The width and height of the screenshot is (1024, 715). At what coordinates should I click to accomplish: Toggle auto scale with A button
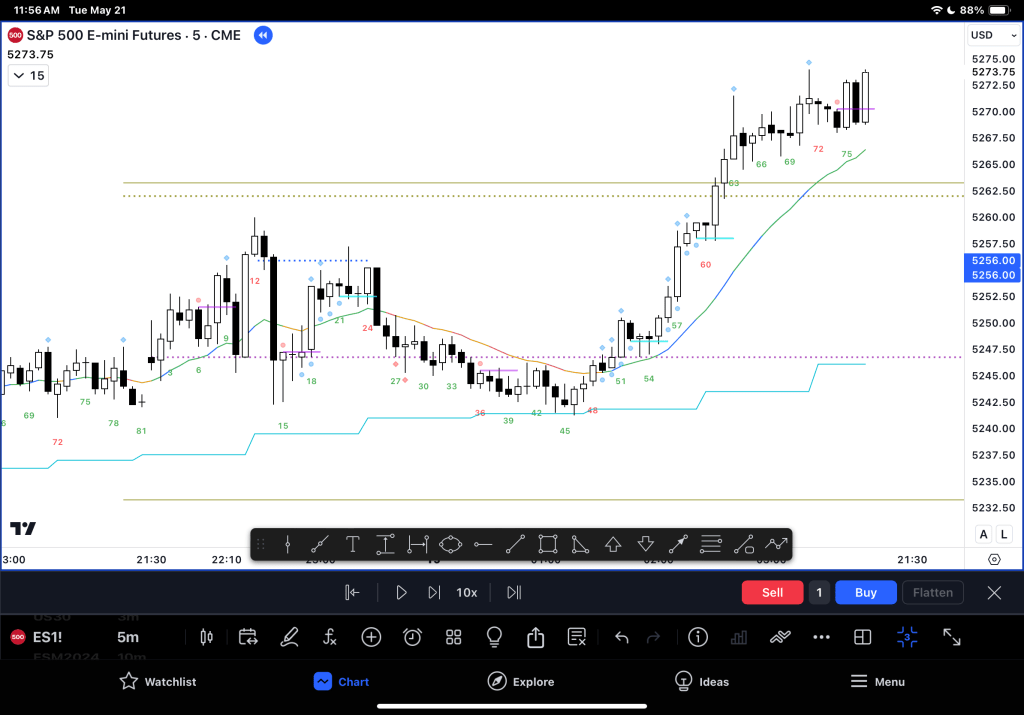pos(984,535)
